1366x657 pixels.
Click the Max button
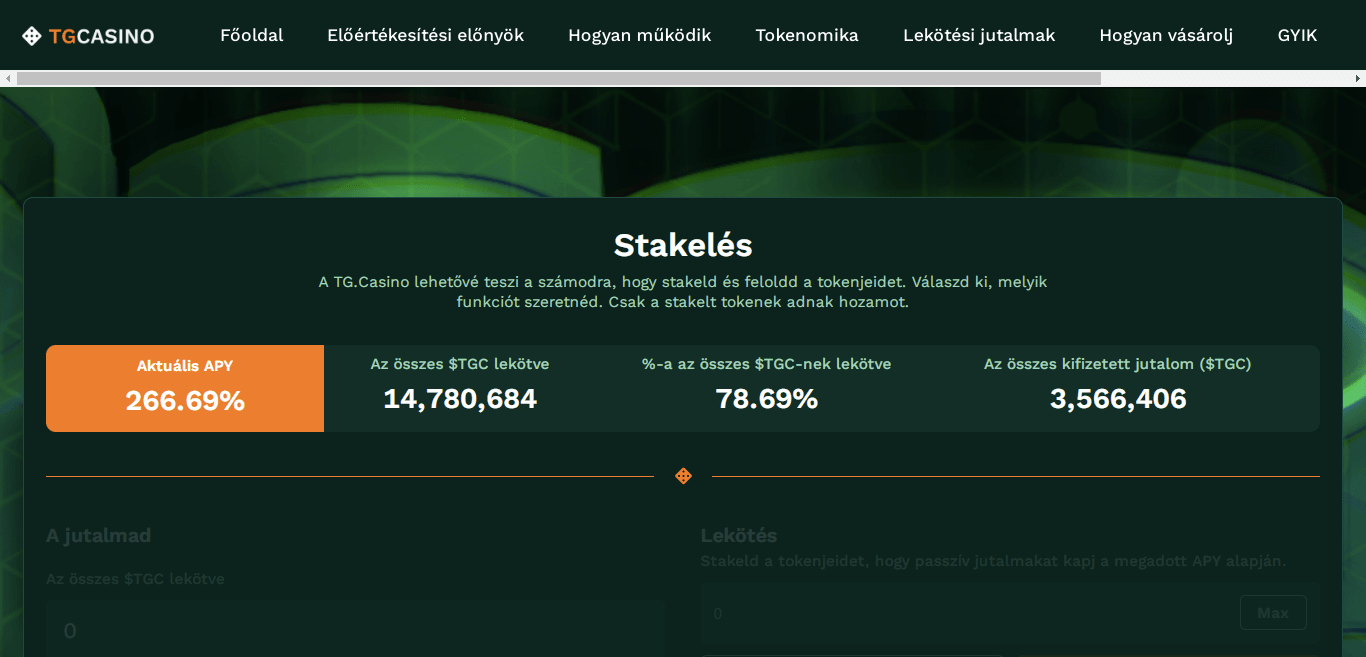coord(1273,613)
